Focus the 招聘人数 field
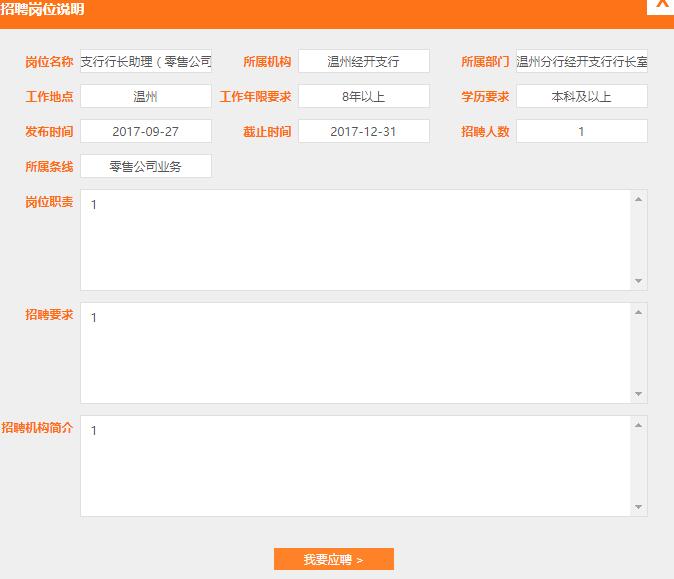The image size is (674, 579). click(x=581, y=131)
